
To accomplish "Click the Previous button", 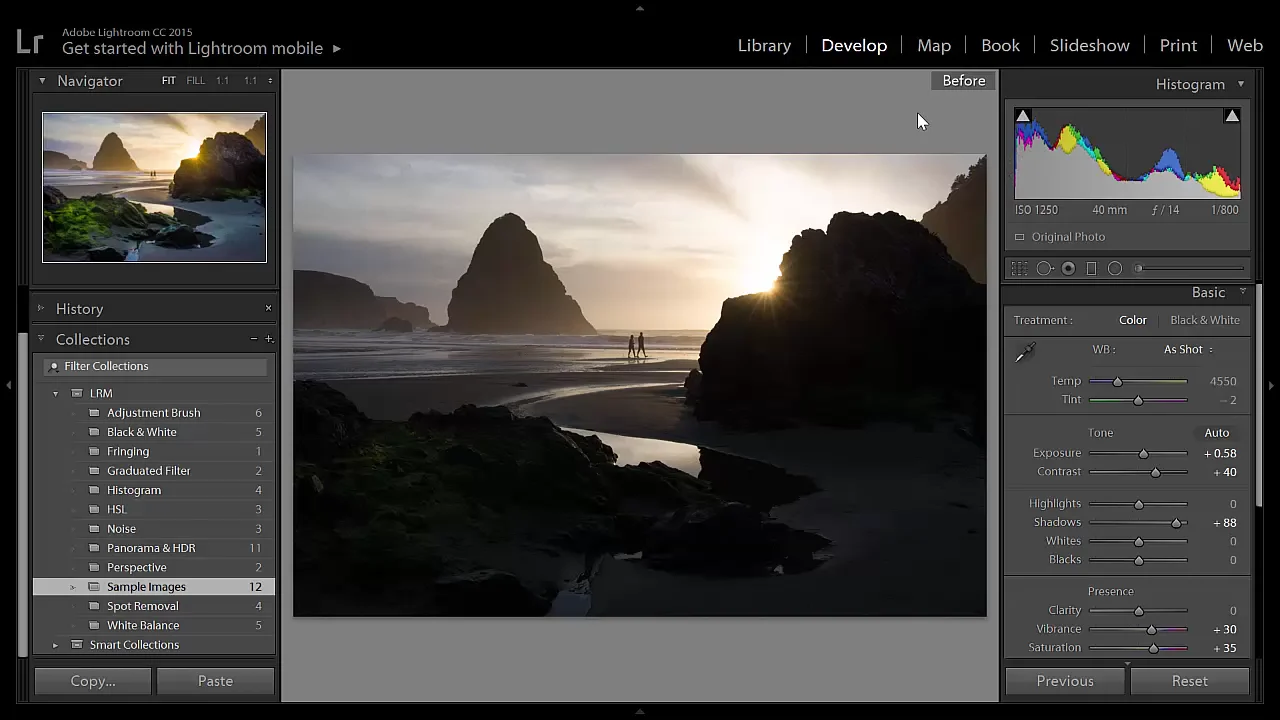I will (x=1065, y=681).
